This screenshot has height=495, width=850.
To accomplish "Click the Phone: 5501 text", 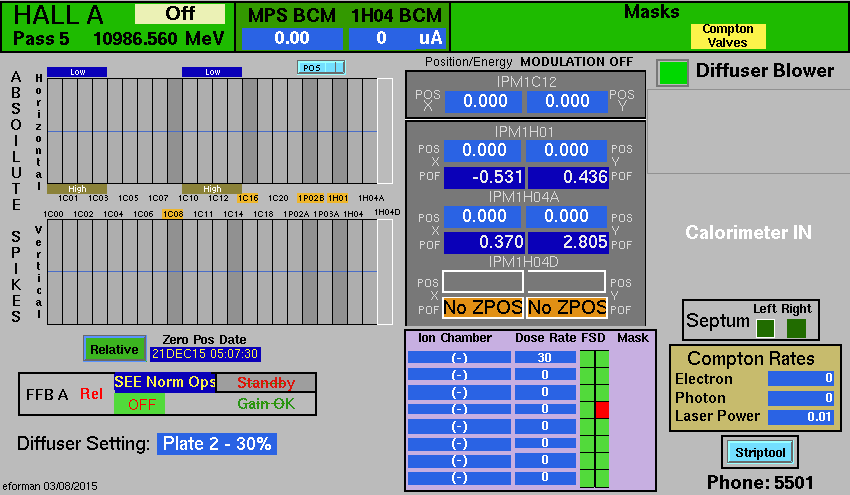I will tap(760, 482).
